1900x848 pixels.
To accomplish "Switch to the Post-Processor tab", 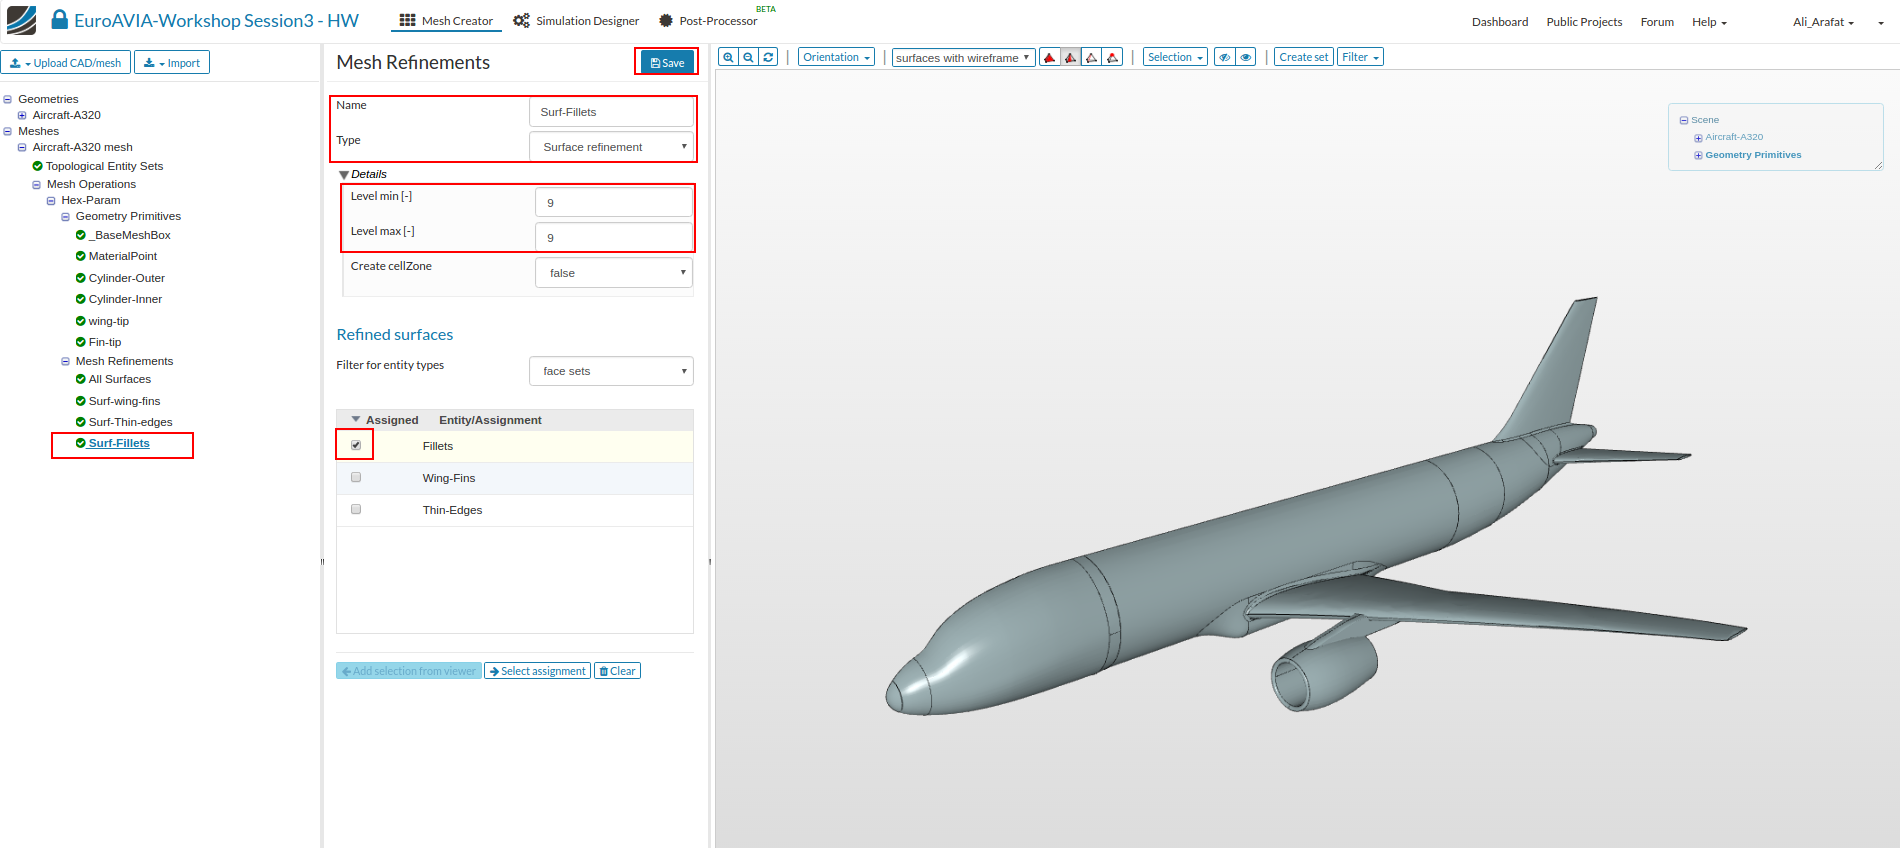I will coord(708,21).
